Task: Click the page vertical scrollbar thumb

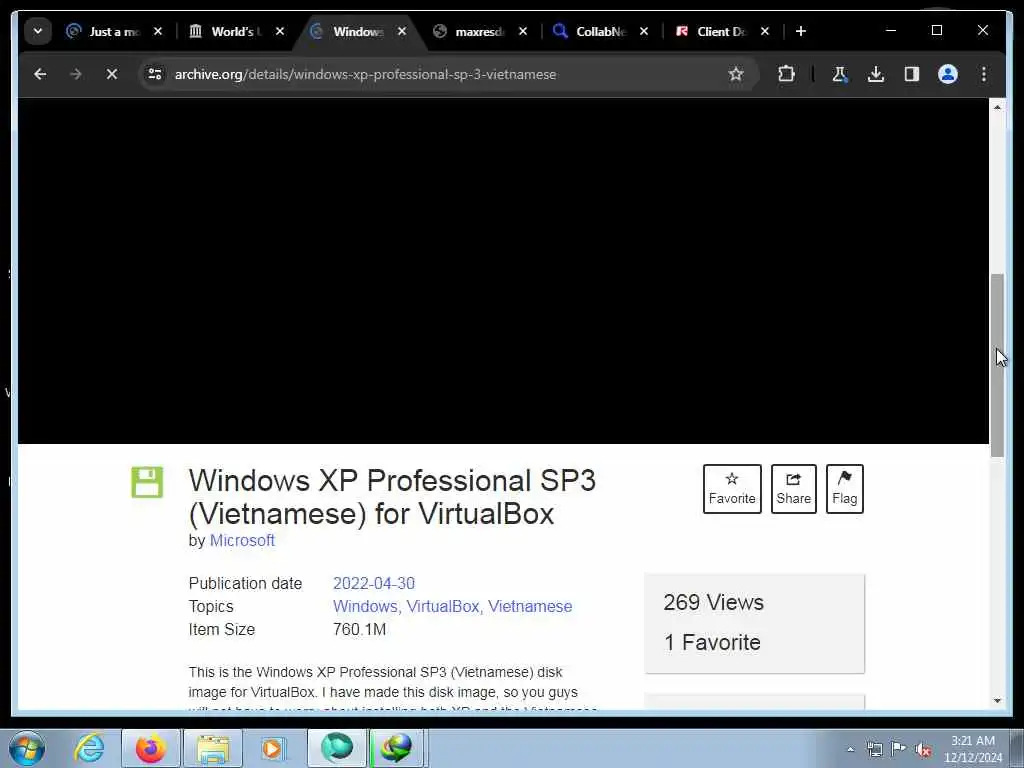Action: point(997,366)
